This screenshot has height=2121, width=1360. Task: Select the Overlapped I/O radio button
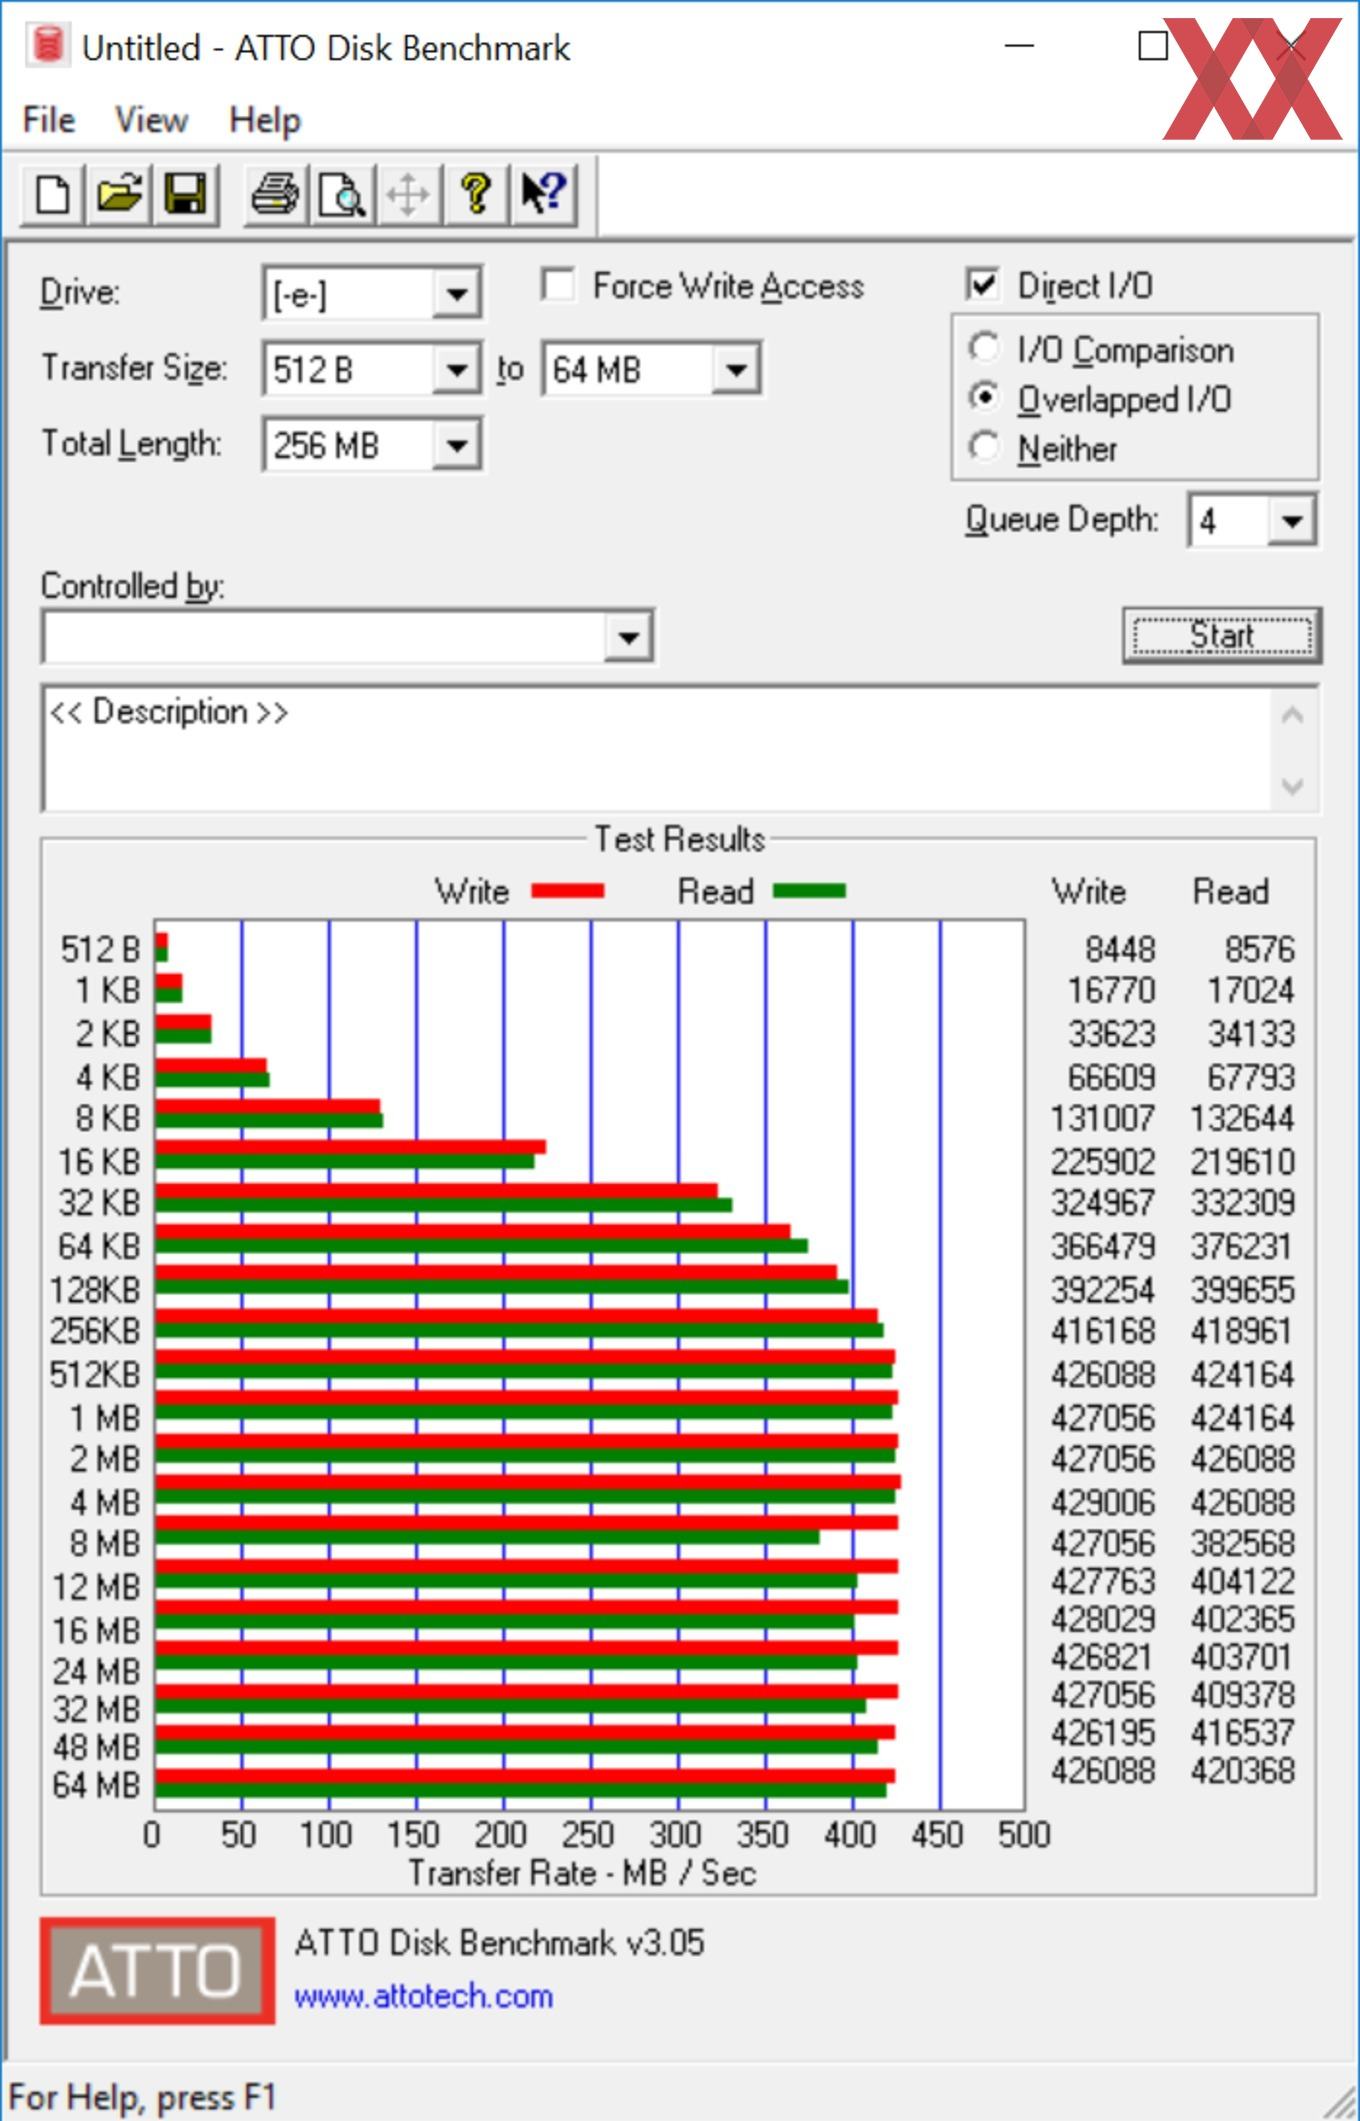click(984, 397)
